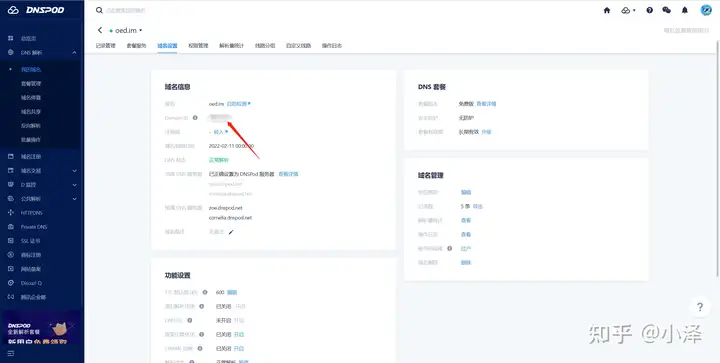
Task: Click the 升级 link beside 长期有效
Action: coord(486,132)
